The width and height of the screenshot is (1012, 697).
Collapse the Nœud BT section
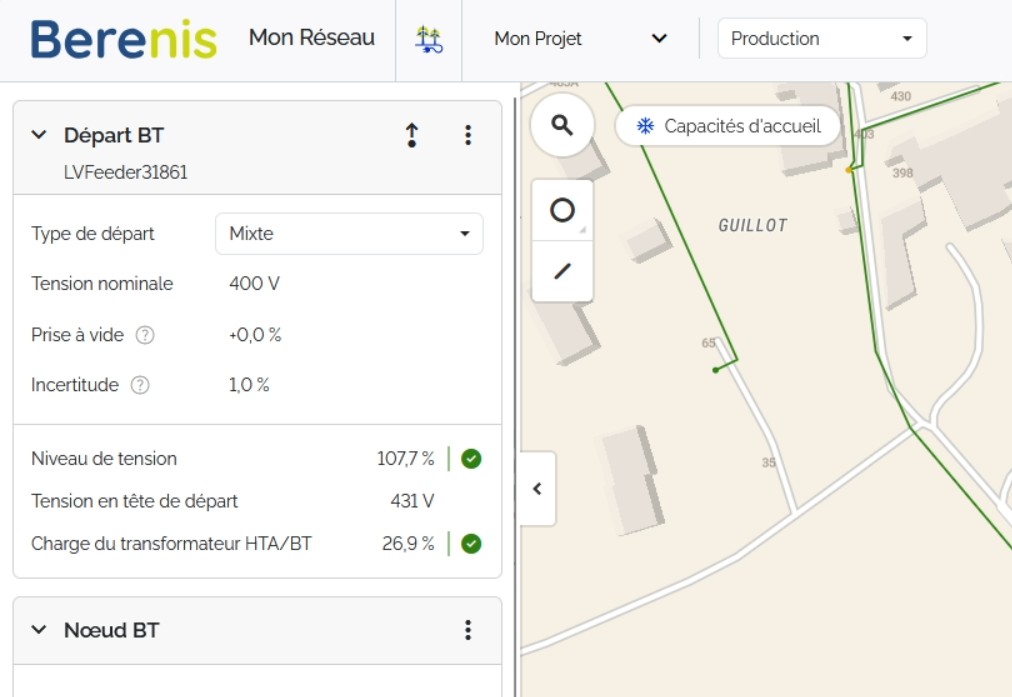[39, 630]
